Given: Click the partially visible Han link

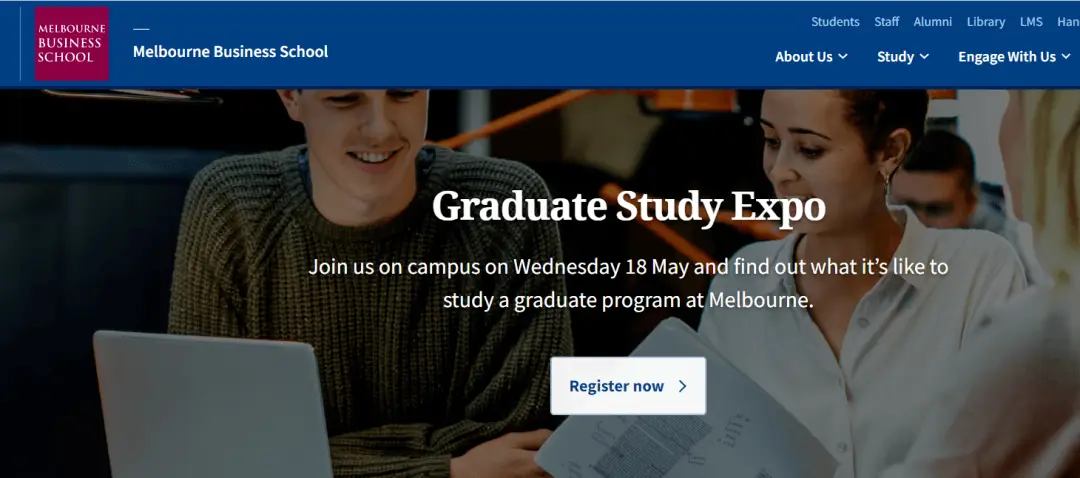Looking at the screenshot, I should point(1068,22).
